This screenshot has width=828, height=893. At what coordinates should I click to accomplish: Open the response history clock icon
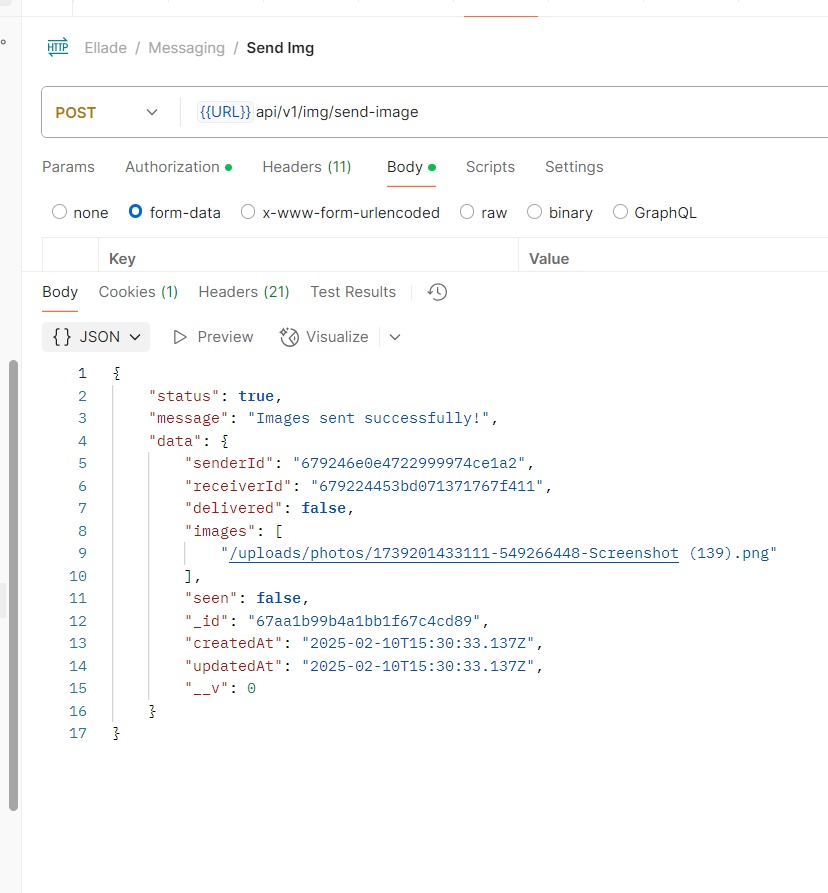pyautogui.click(x=437, y=292)
